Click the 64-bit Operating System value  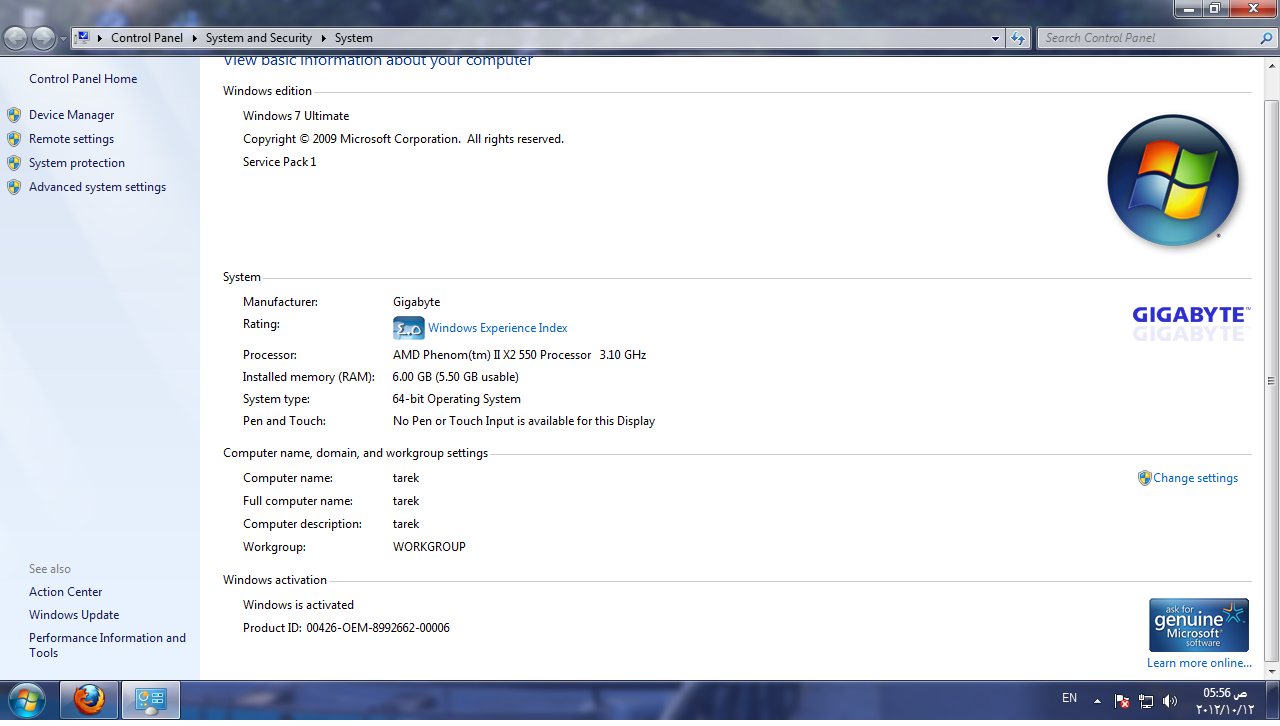(x=457, y=399)
